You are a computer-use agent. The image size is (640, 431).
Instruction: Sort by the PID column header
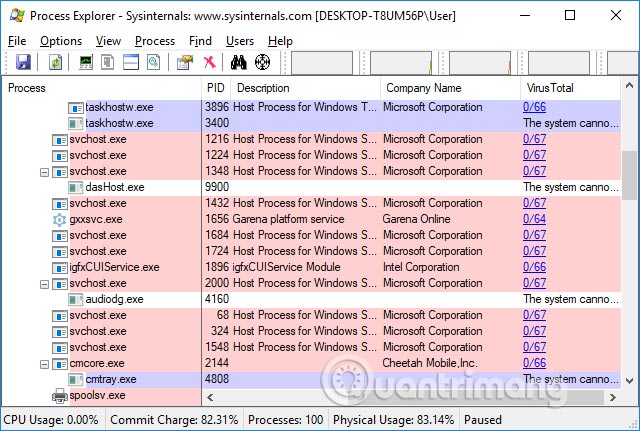[x=215, y=88]
